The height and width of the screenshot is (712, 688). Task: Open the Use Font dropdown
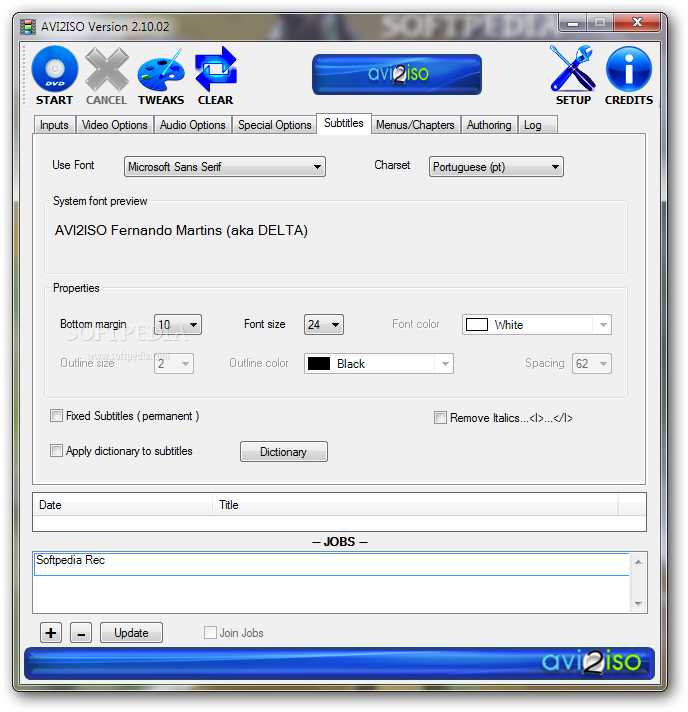225,167
